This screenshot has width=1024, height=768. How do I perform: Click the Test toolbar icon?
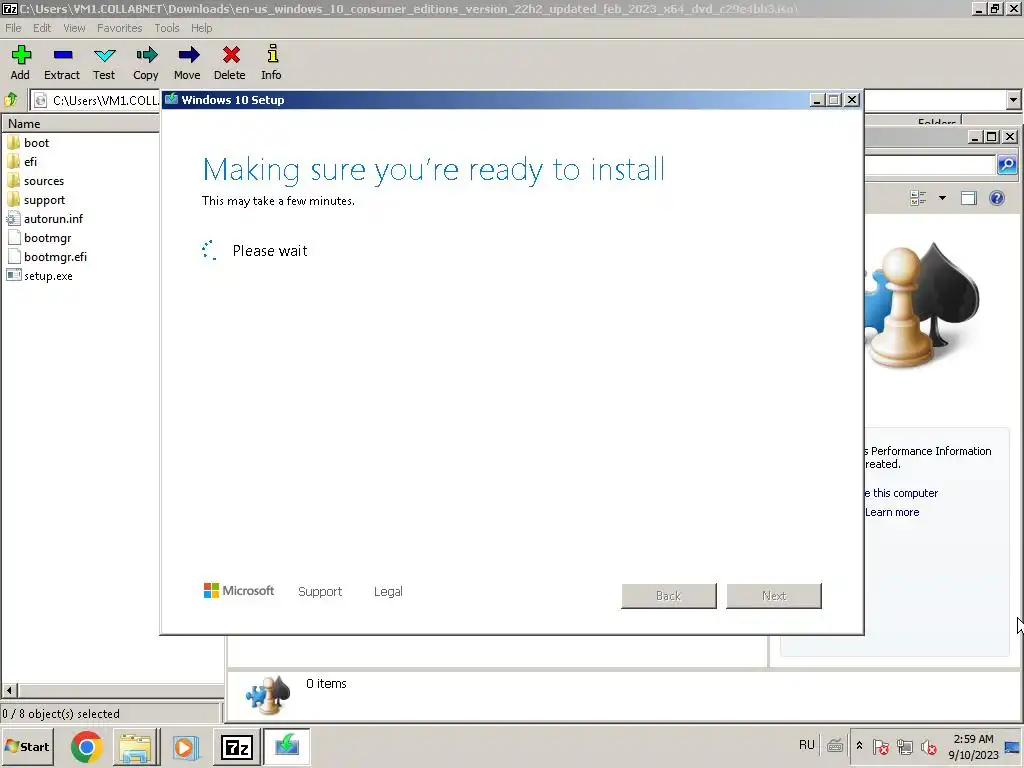104,63
